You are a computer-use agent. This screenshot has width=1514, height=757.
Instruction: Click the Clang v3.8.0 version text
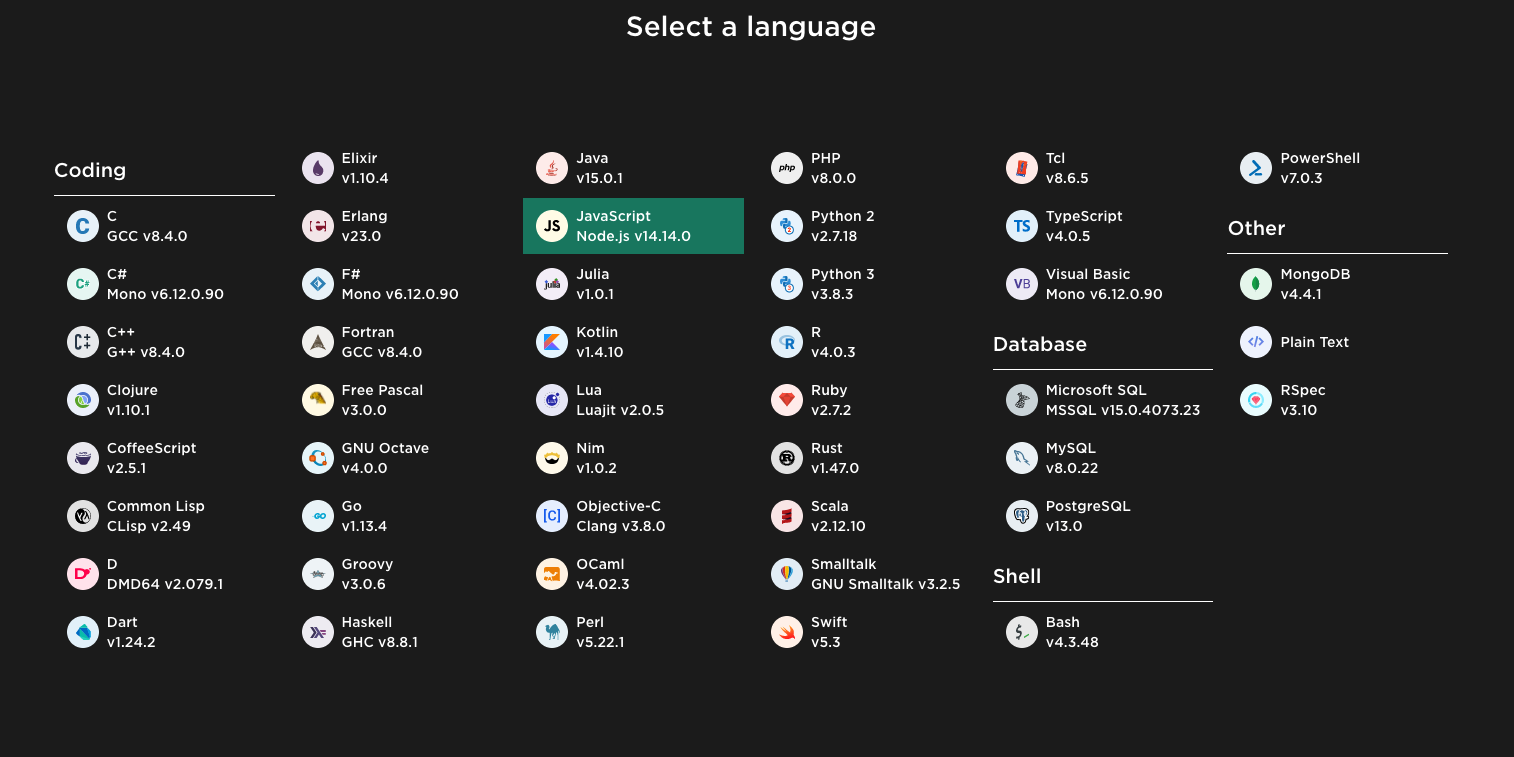(x=621, y=526)
